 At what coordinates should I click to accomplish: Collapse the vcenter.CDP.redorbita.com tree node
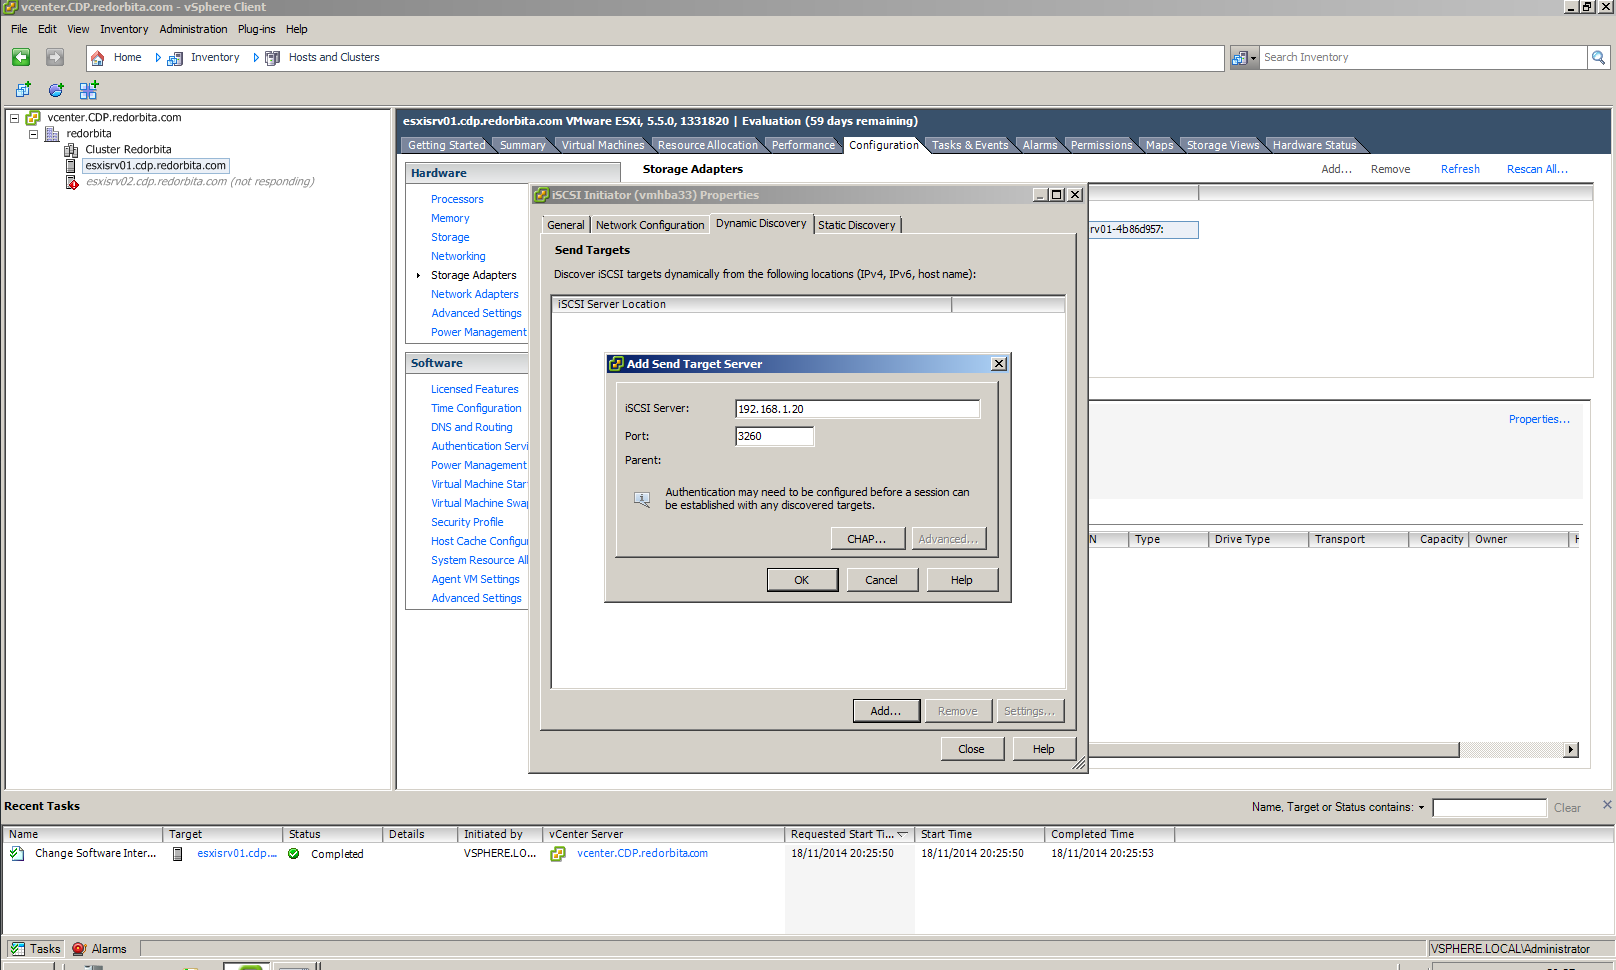point(15,118)
